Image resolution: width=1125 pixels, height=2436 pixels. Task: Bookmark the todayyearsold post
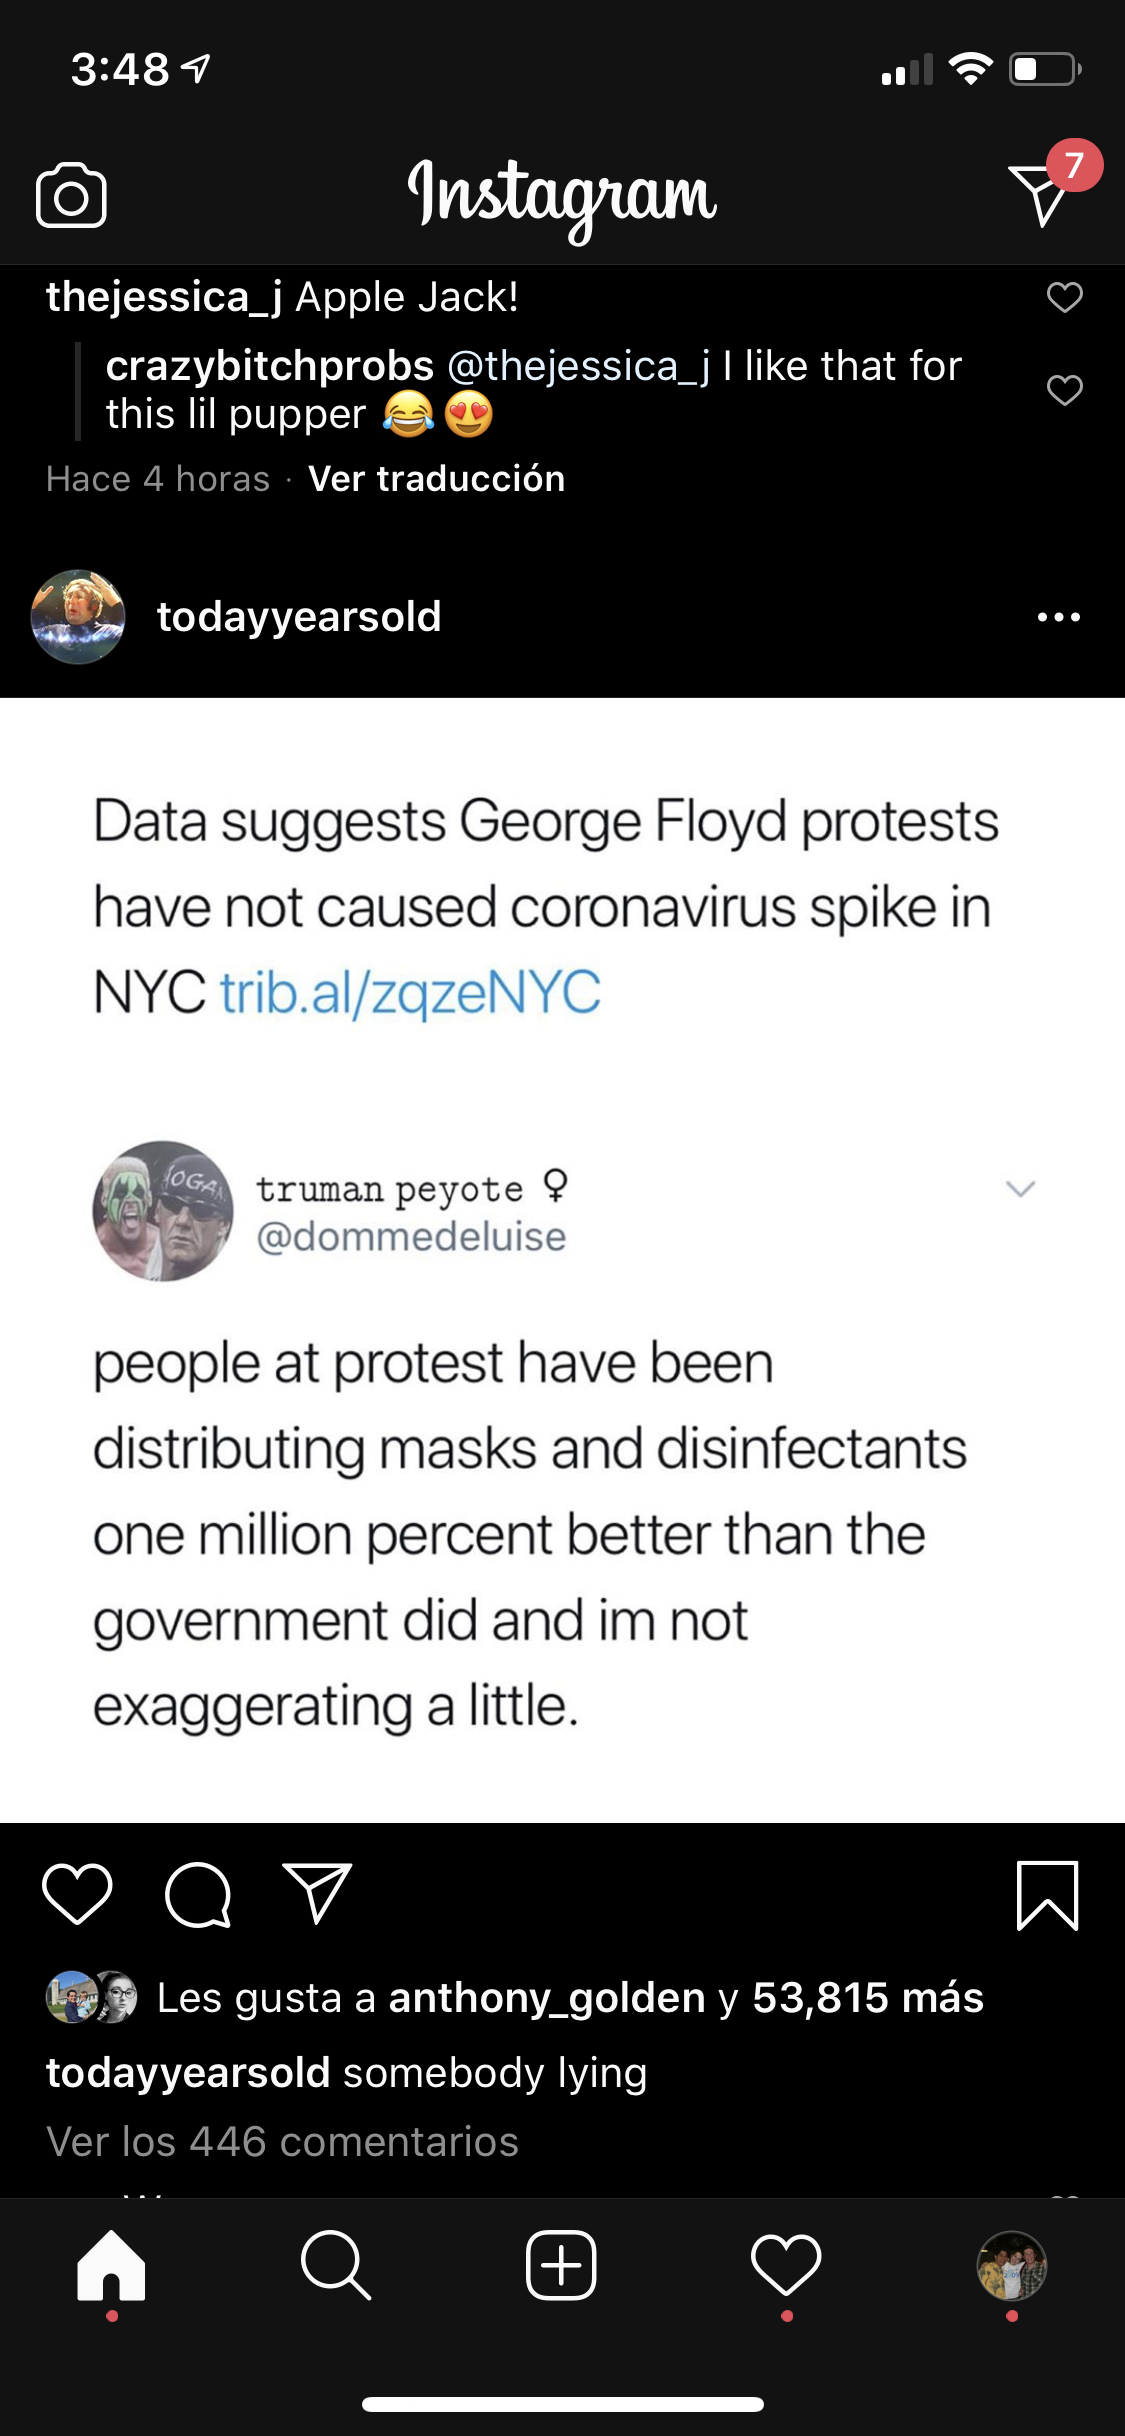click(x=1047, y=1895)
